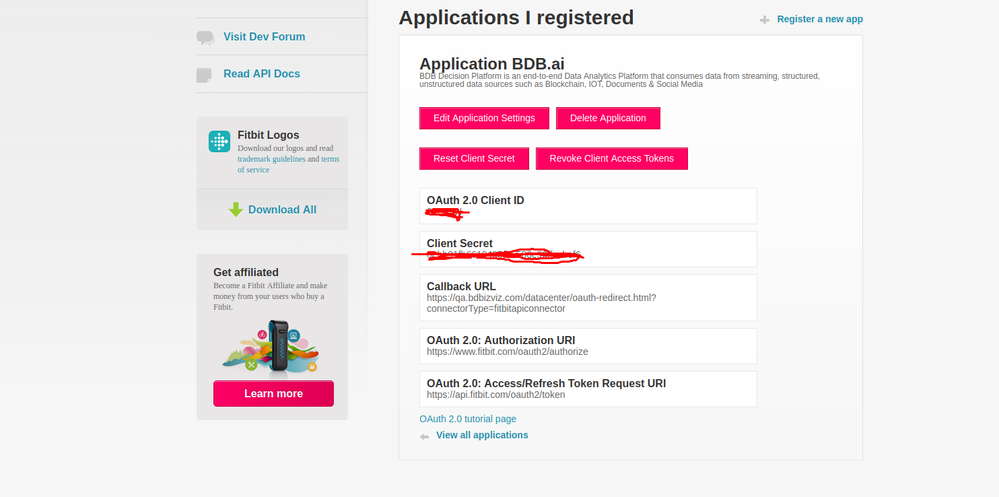This screenshot has height=497, width=999.
Task: Click Reset Client Secret button
Action: coord(474,159)
